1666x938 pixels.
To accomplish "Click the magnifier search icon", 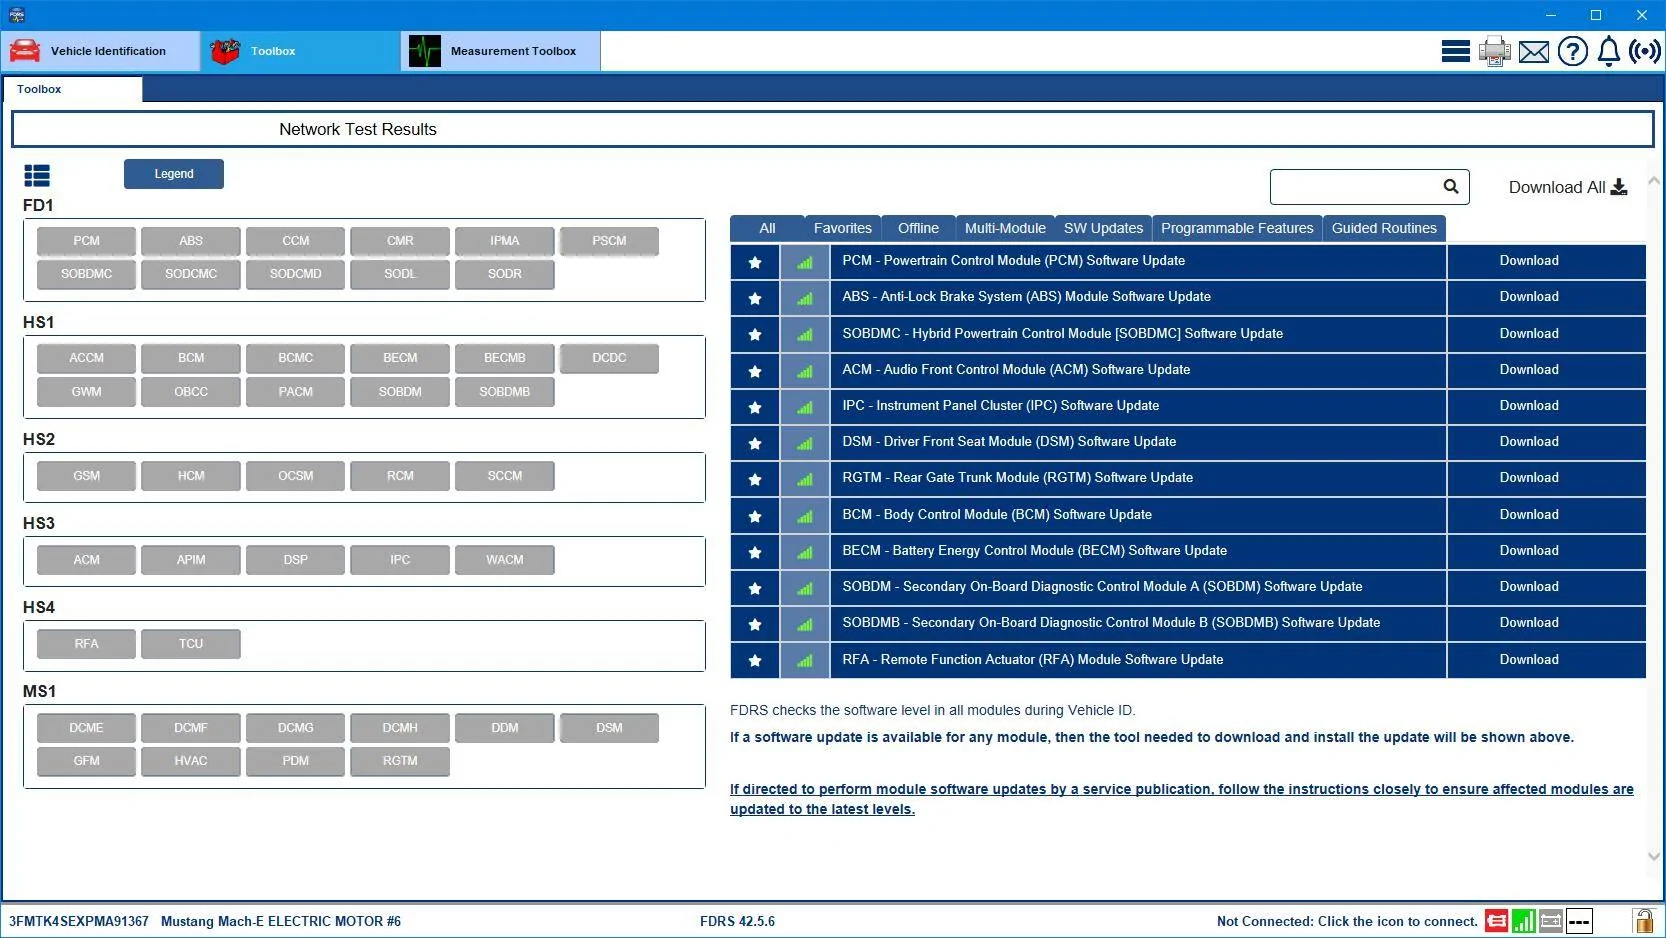I will click(1451, 186).
